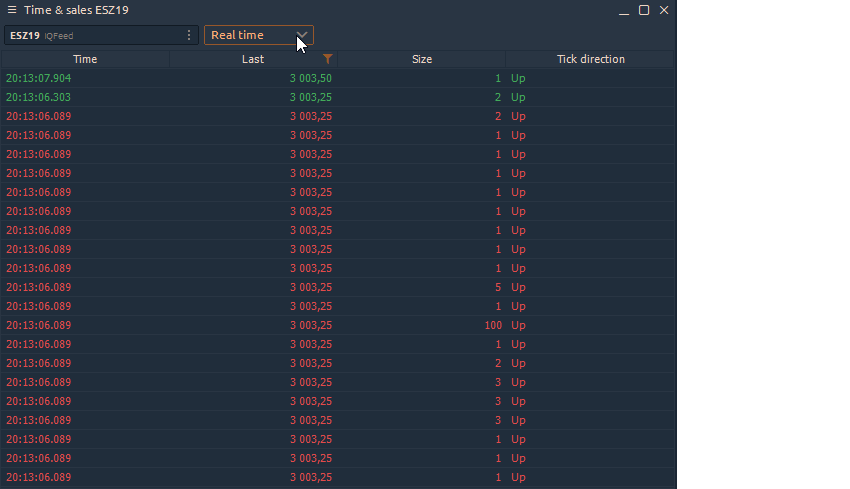The image size is (850, 489).
Task: Click the IQFeed data source label
Action: tap(59, 36)
